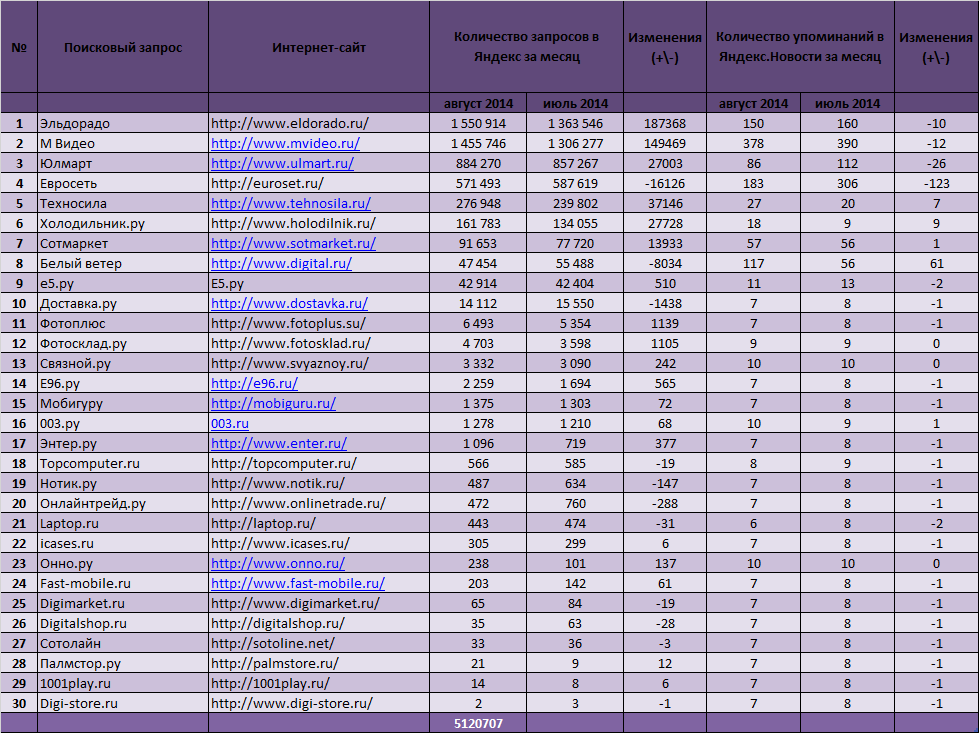Open the e96.ru link
The height and width of the screenshot is (733, 979).
pos(254,384)
